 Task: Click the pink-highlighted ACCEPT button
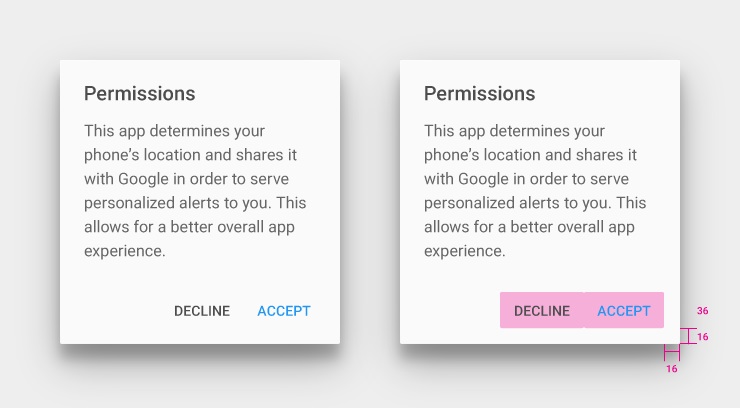pos(624,310)
